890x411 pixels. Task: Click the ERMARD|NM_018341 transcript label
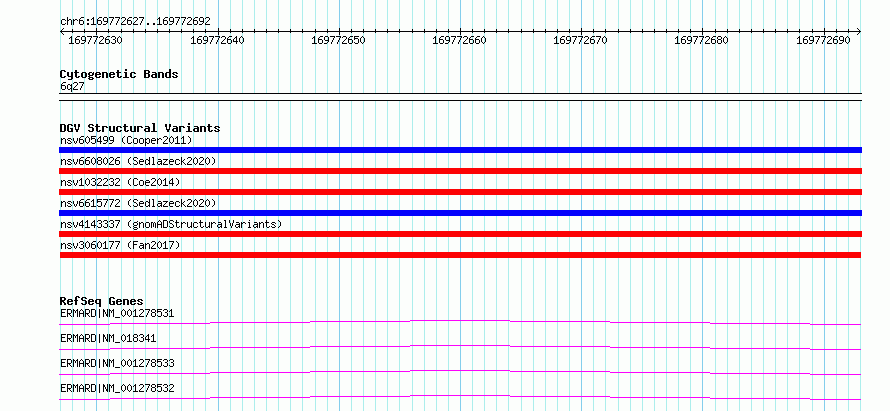pyautogui.click(x=108, y=338)
